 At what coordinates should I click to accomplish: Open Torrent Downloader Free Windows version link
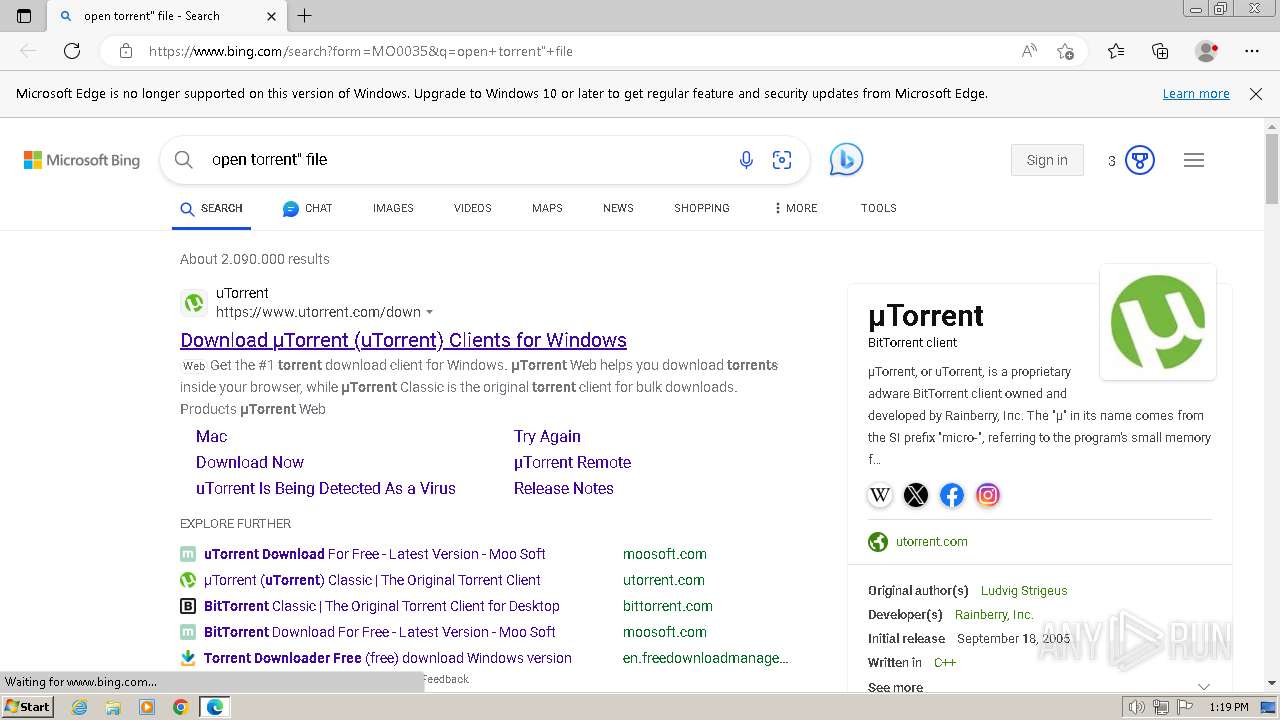[x=388, y=658]
